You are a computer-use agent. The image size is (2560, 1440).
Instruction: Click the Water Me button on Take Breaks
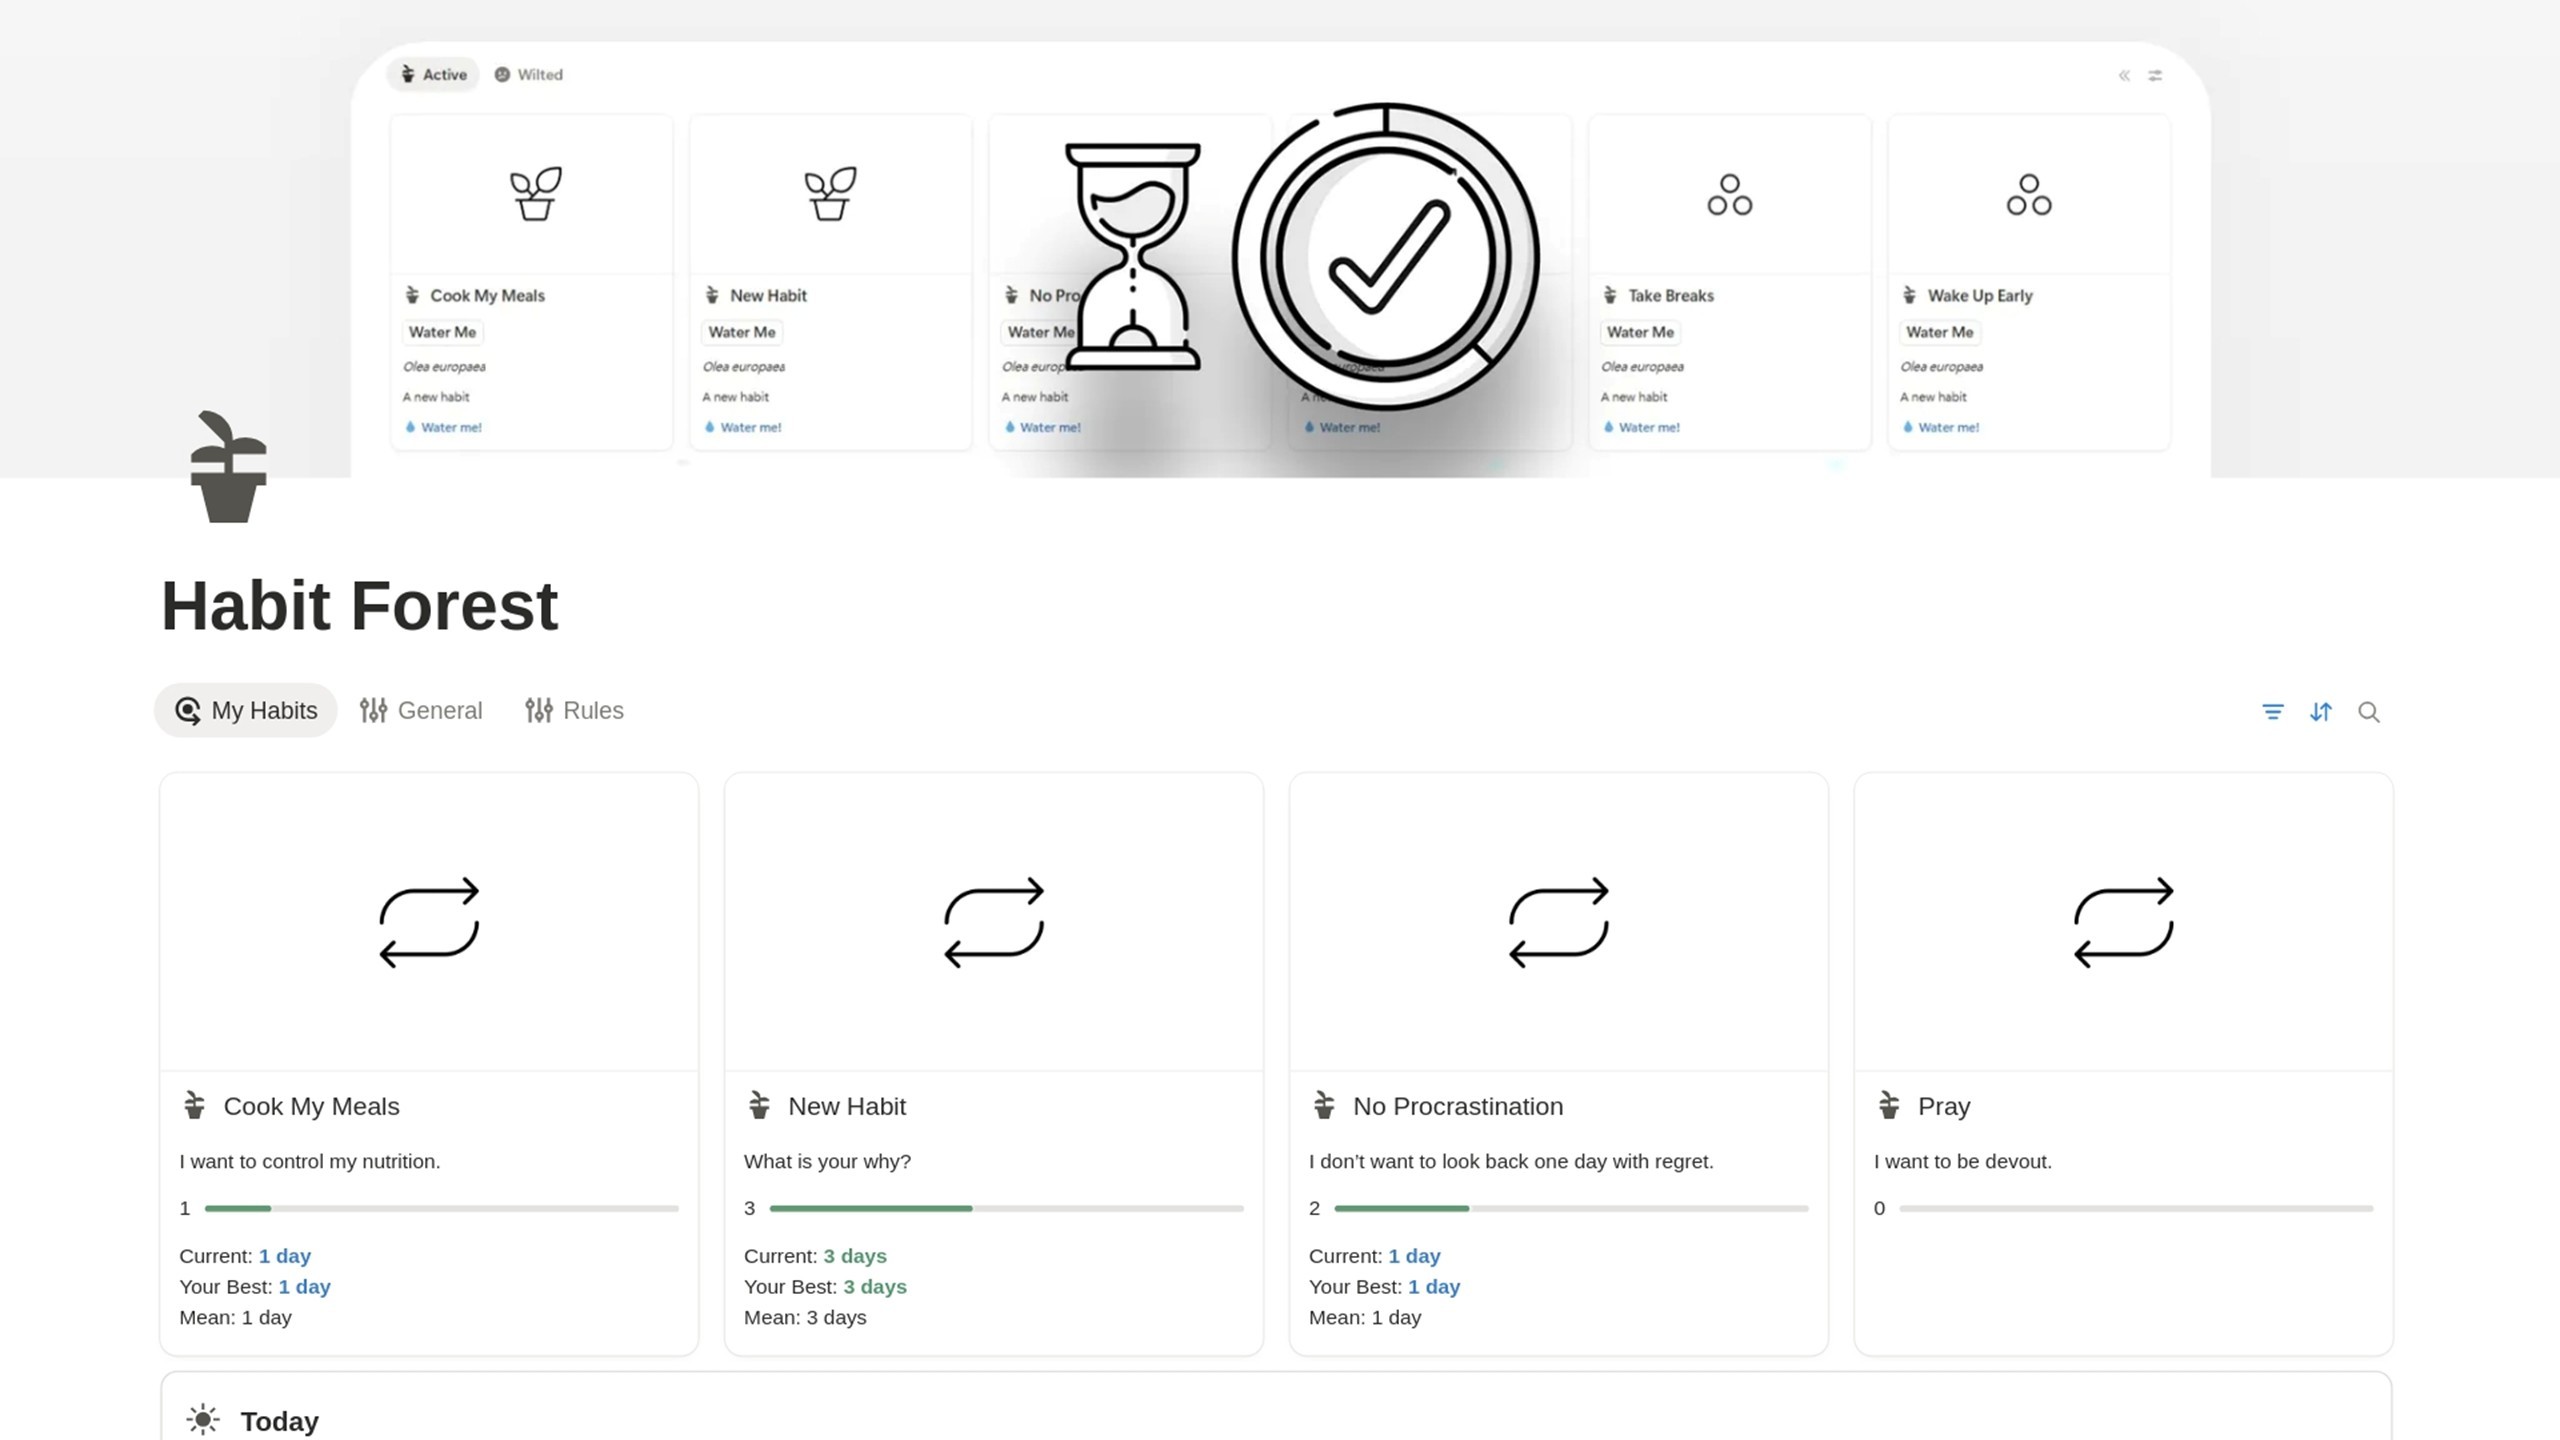pos(1640,332)
